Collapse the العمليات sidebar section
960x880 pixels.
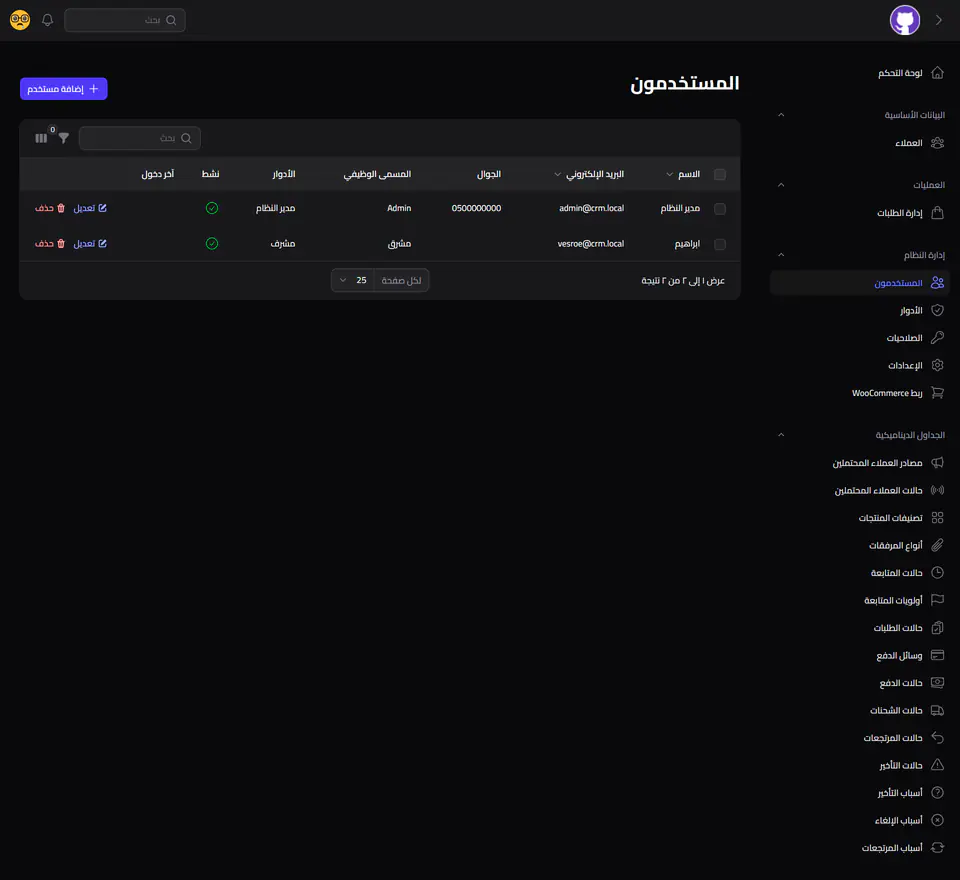781,184
